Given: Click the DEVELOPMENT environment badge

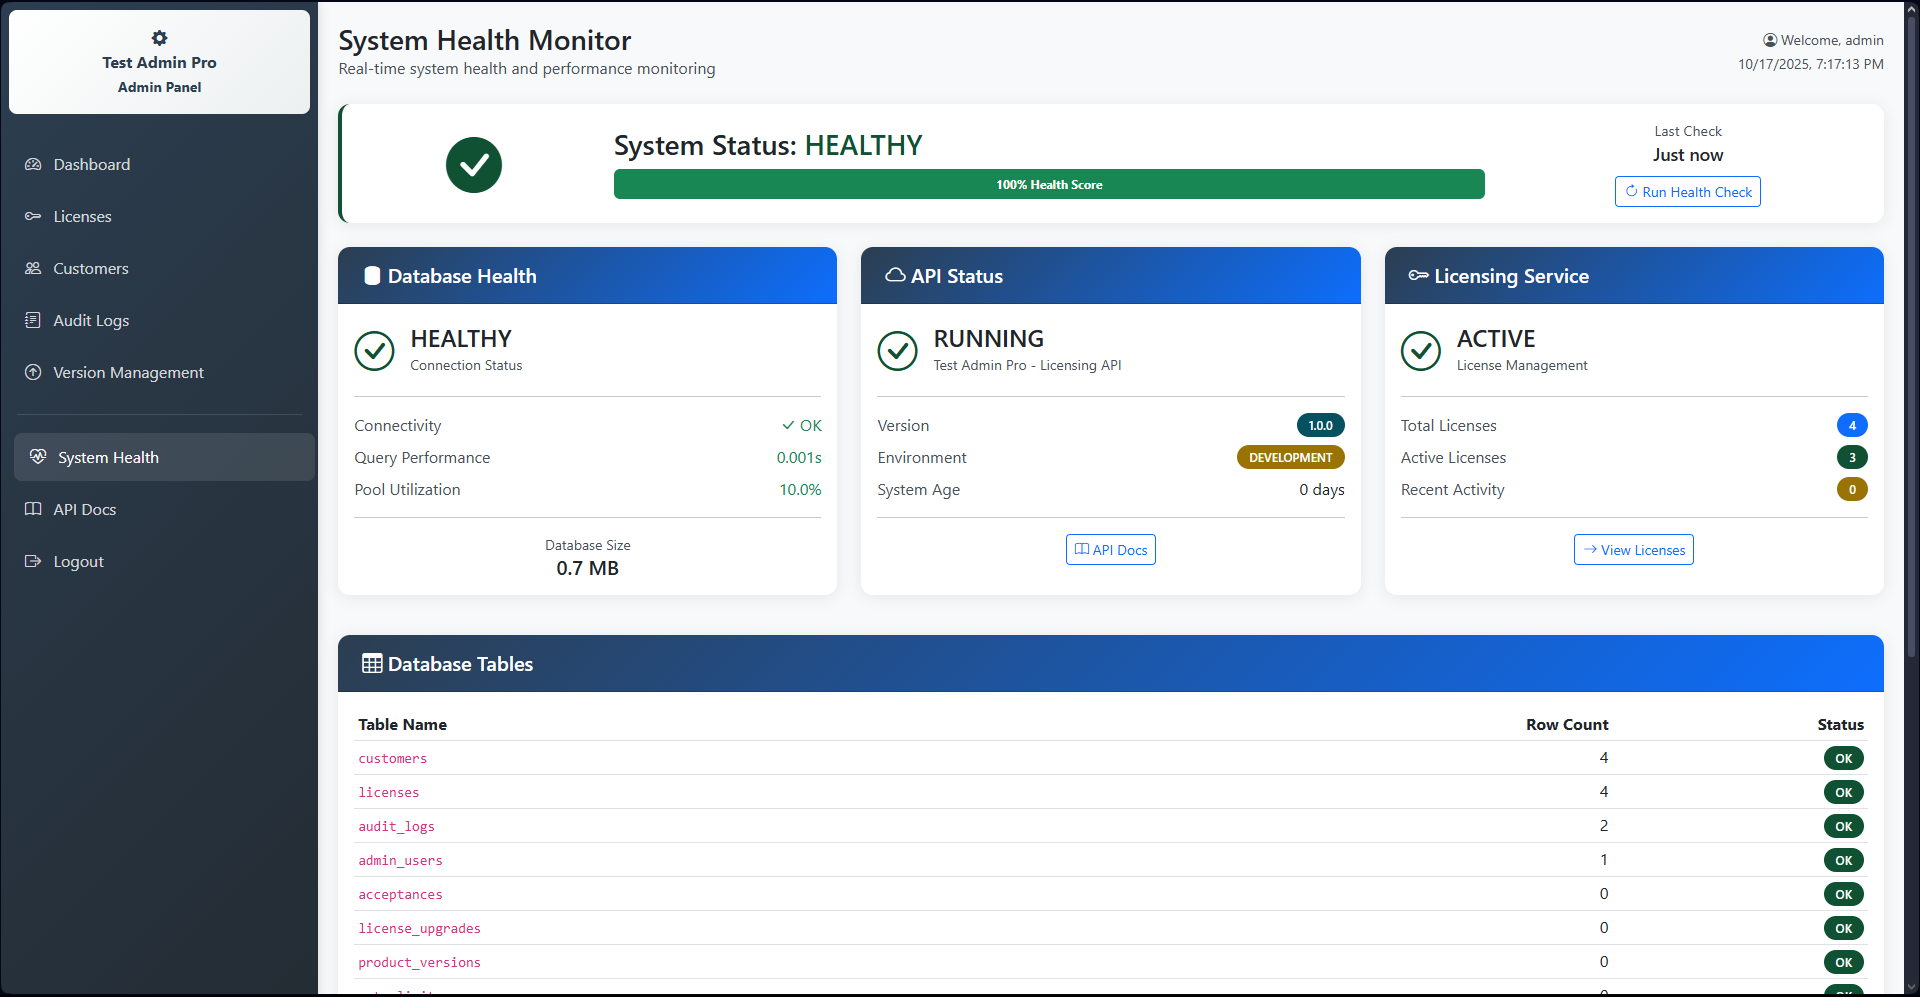Looking at the screenshot, I should pyautogui.click(x=1290, y=458).
